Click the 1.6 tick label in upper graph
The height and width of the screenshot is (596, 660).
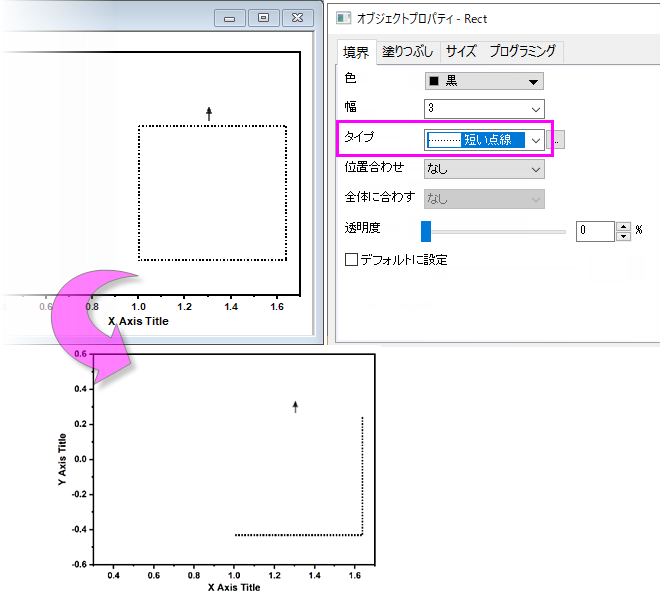coord(277,307)
